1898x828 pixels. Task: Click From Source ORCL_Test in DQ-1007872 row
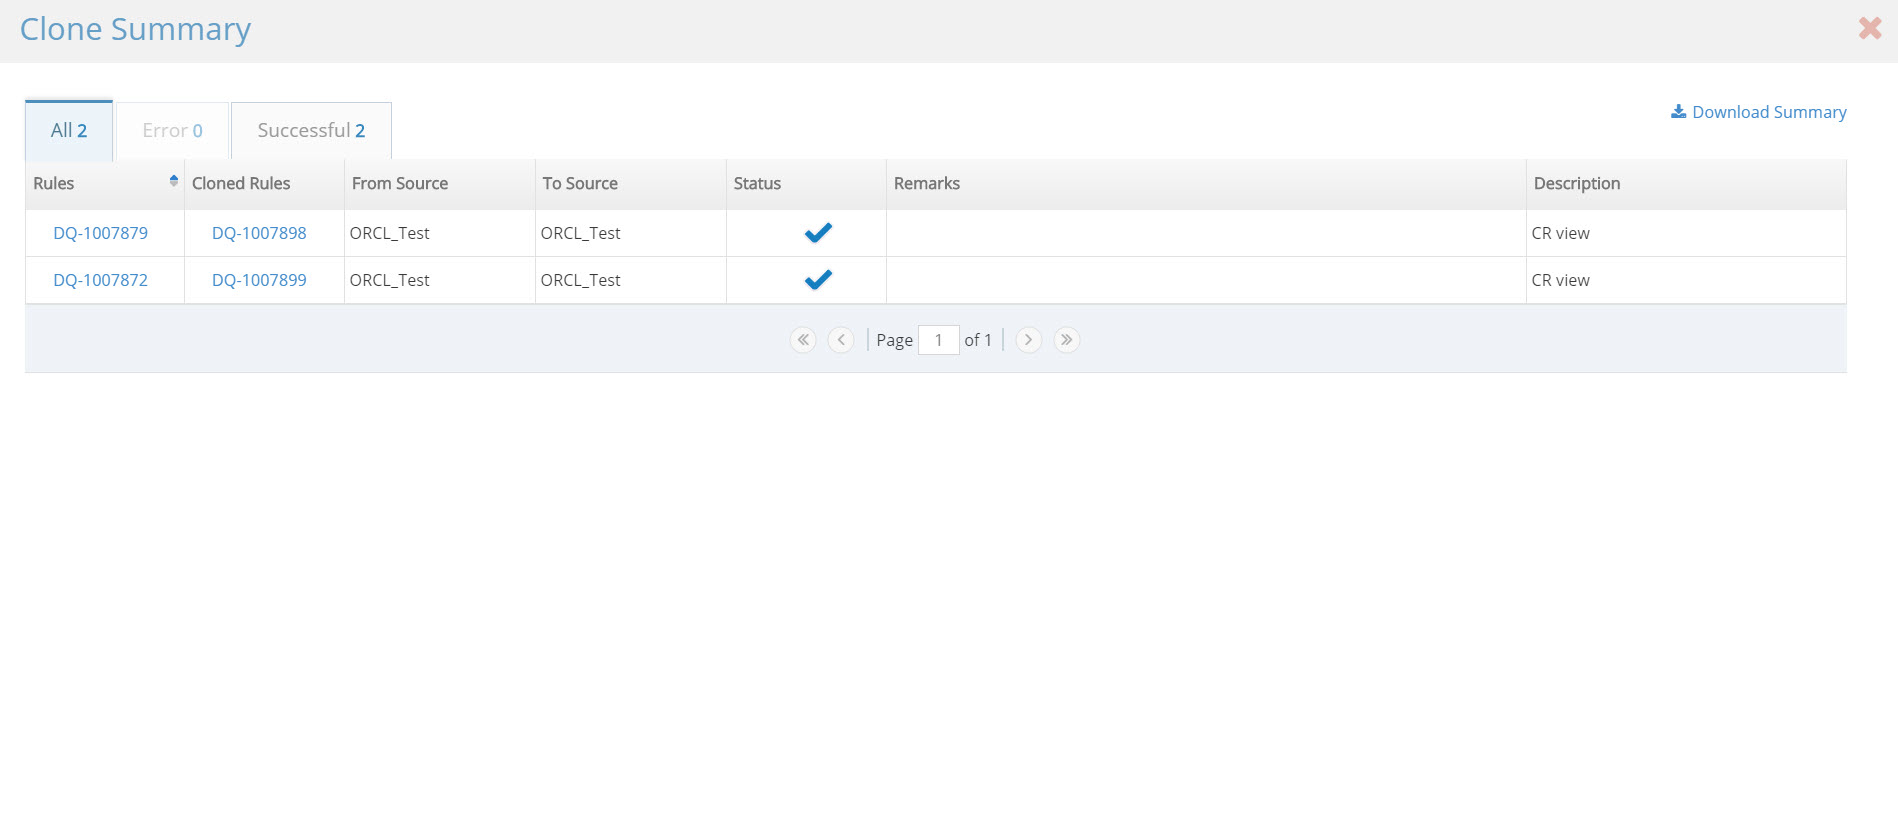click(389, 280)
